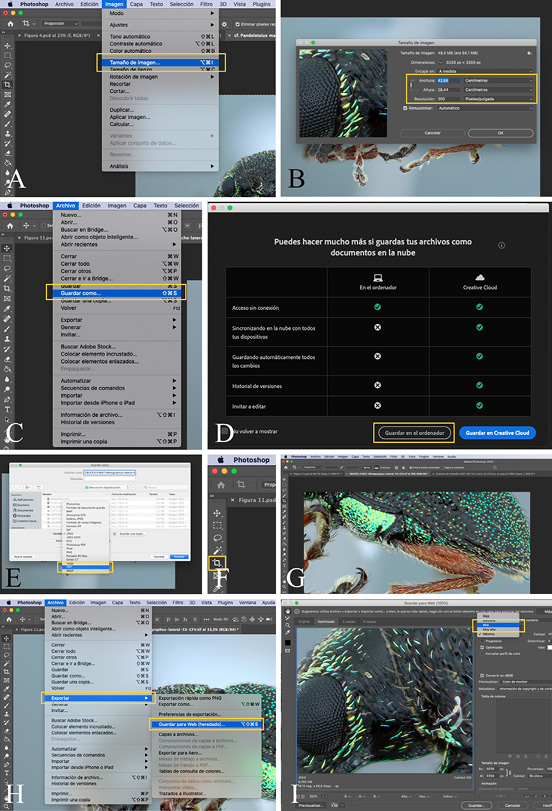Select the Healing Brush tool in panel C
Screen dimensions: 552x811
(8, 319)
